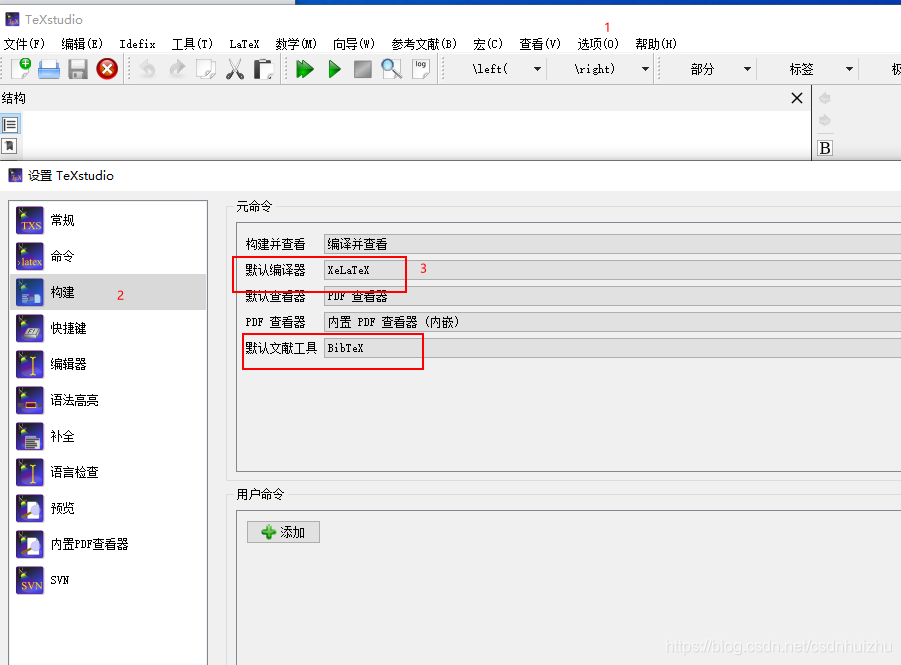
Task: Open the 内置PDF查看器 settings page
Action: (109, 544)
